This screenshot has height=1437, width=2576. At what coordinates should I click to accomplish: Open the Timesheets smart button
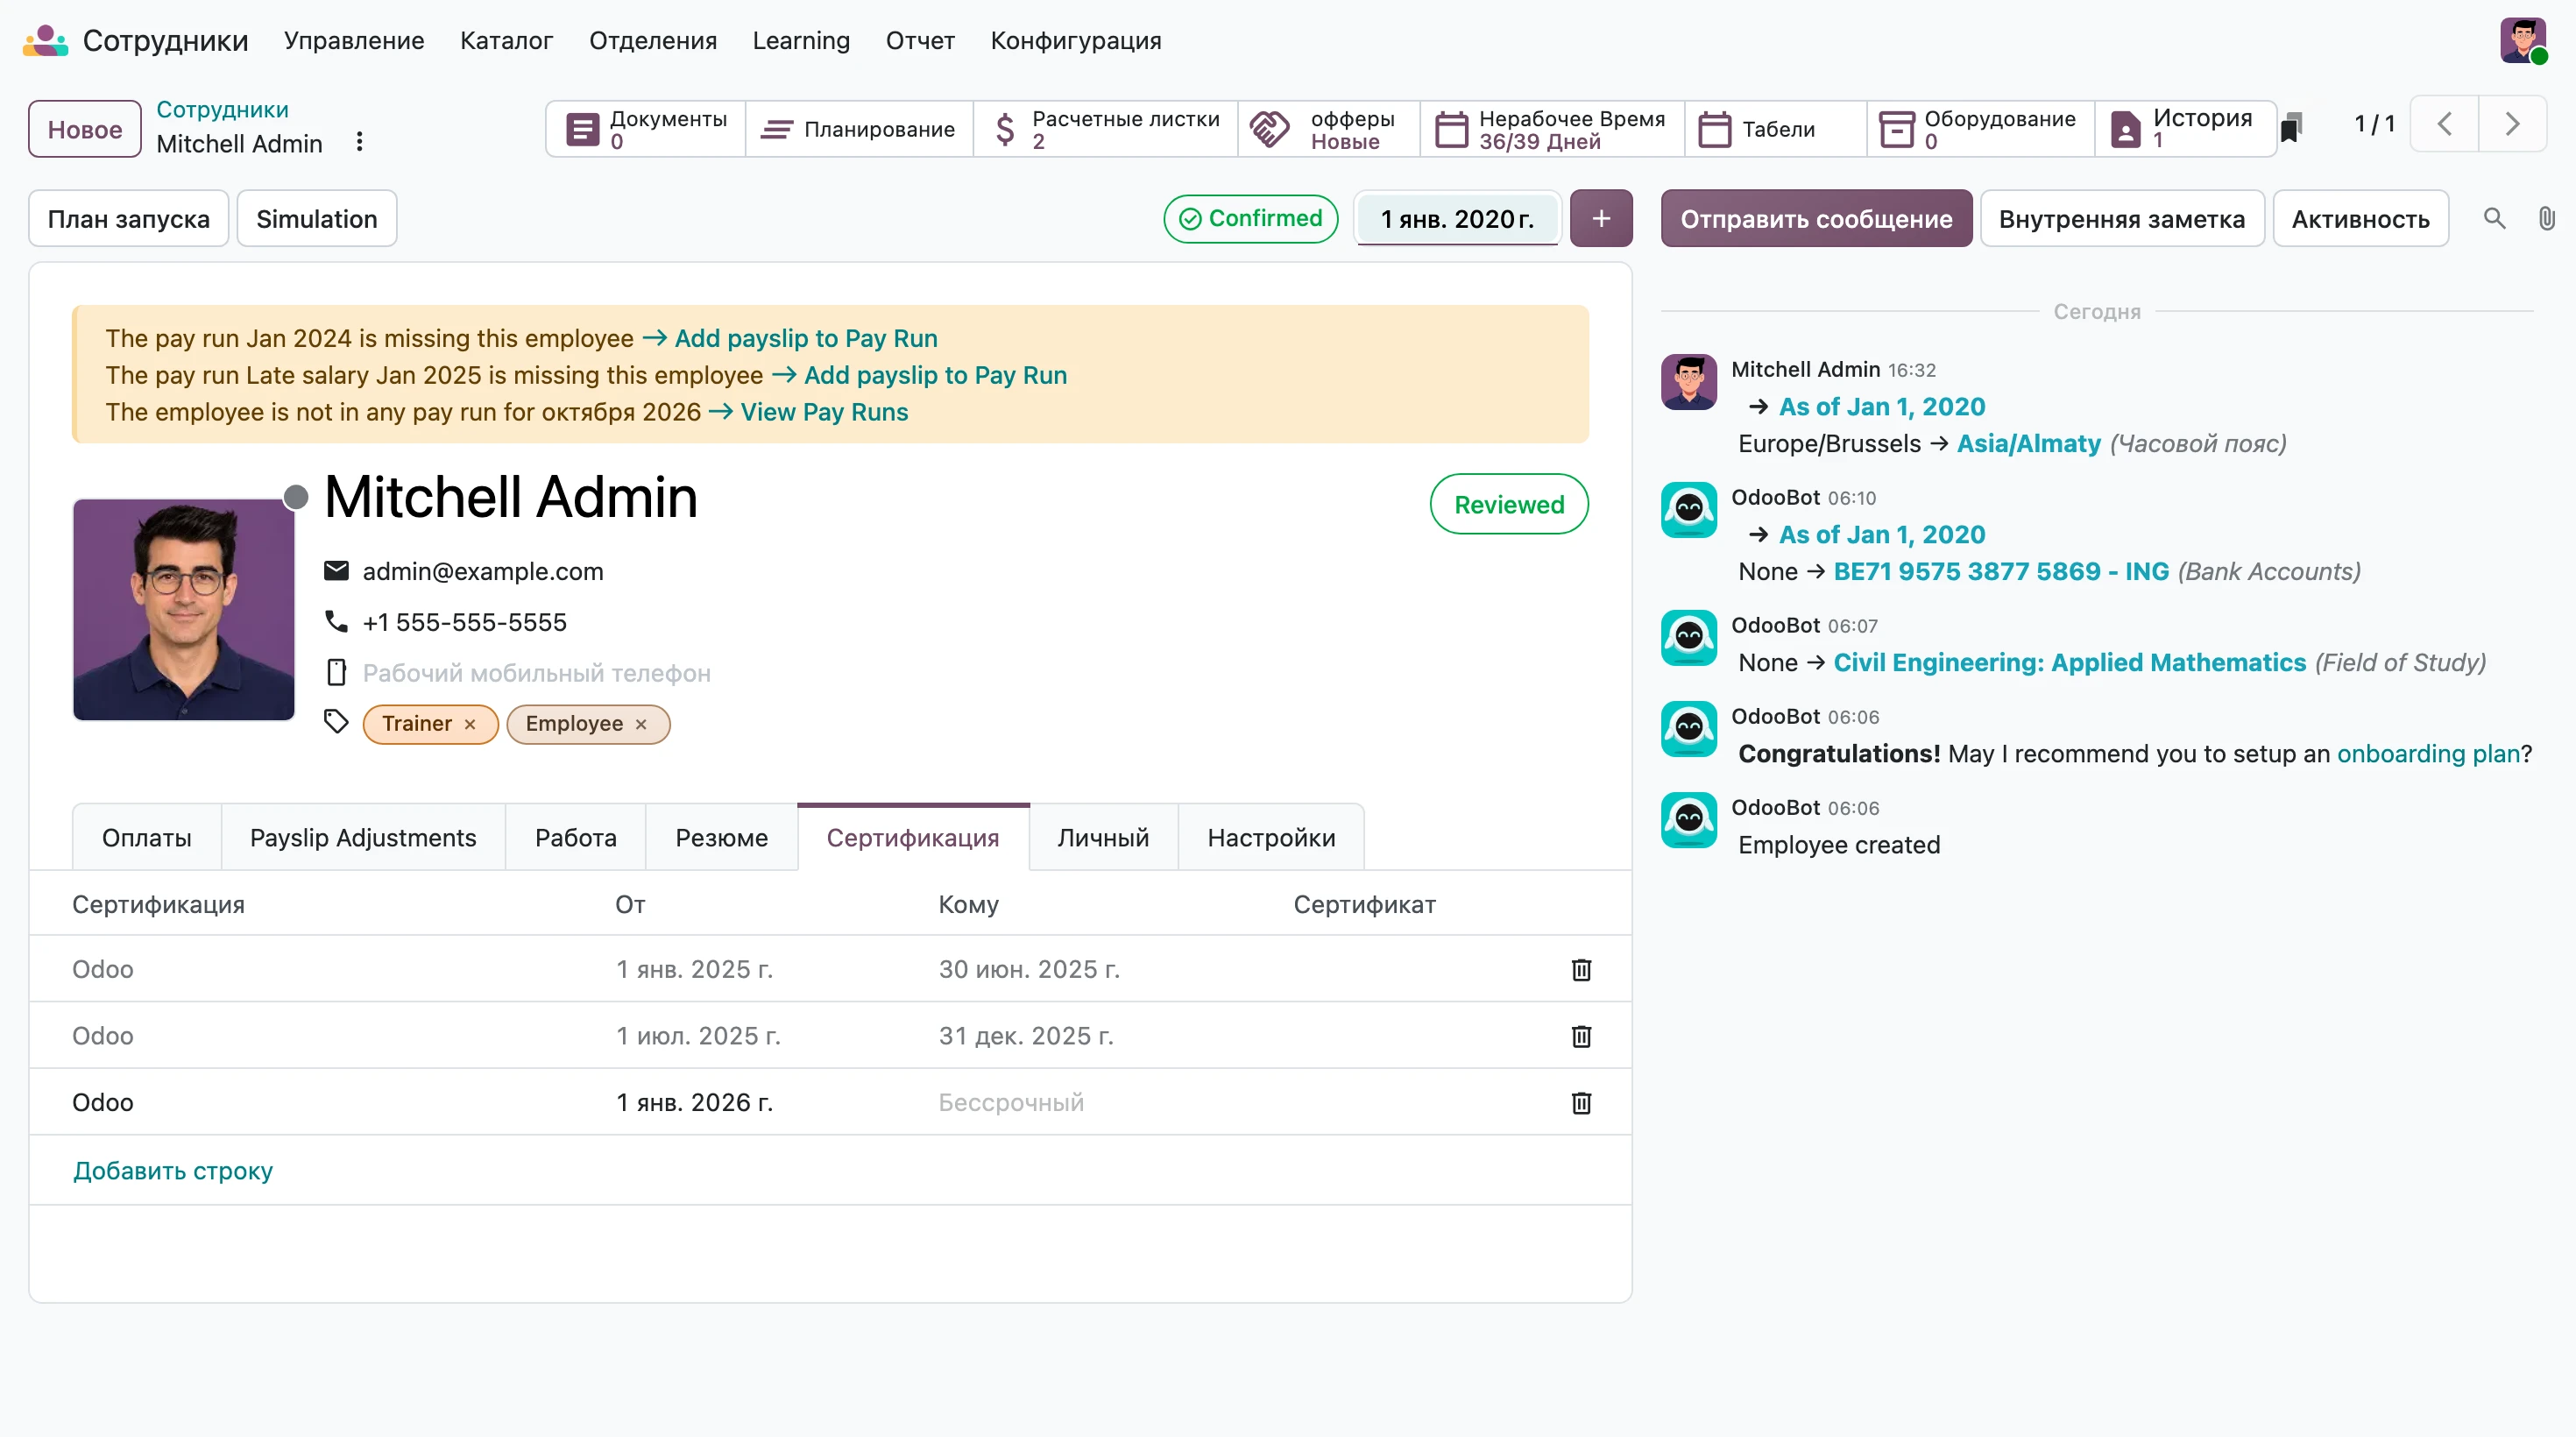(1775, 129)
